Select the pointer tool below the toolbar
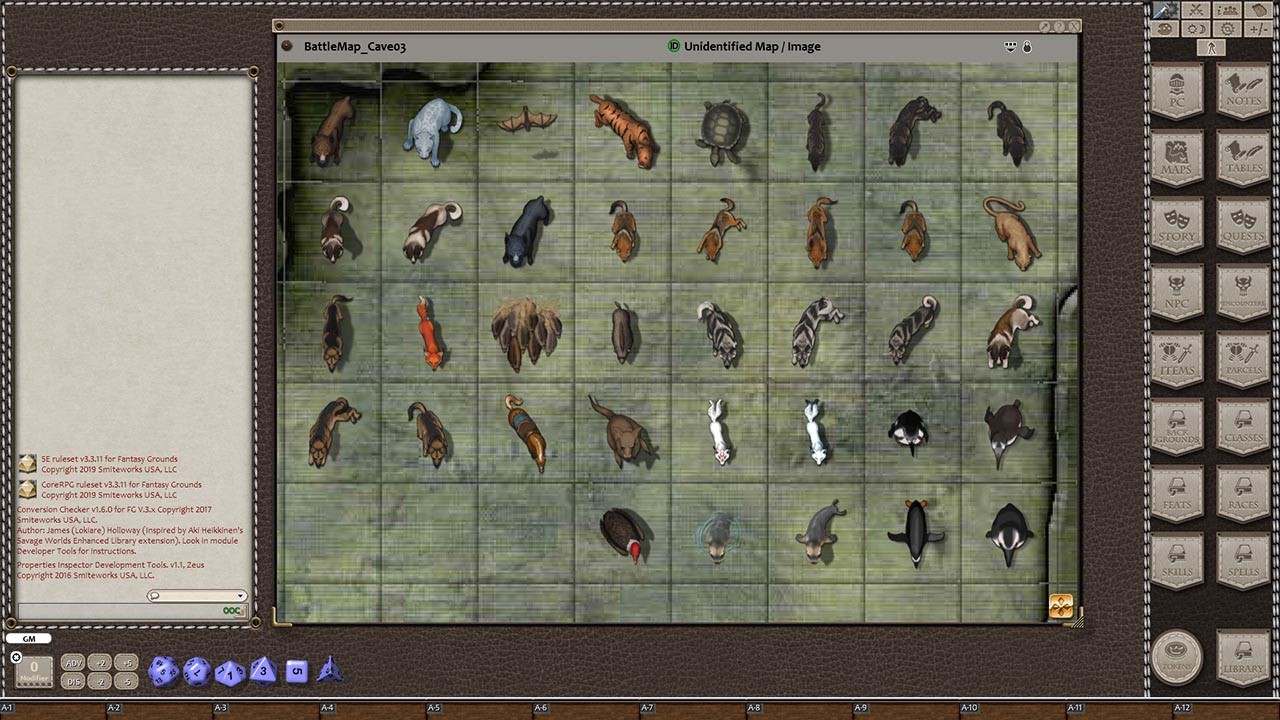 [x=1211, y=47]
